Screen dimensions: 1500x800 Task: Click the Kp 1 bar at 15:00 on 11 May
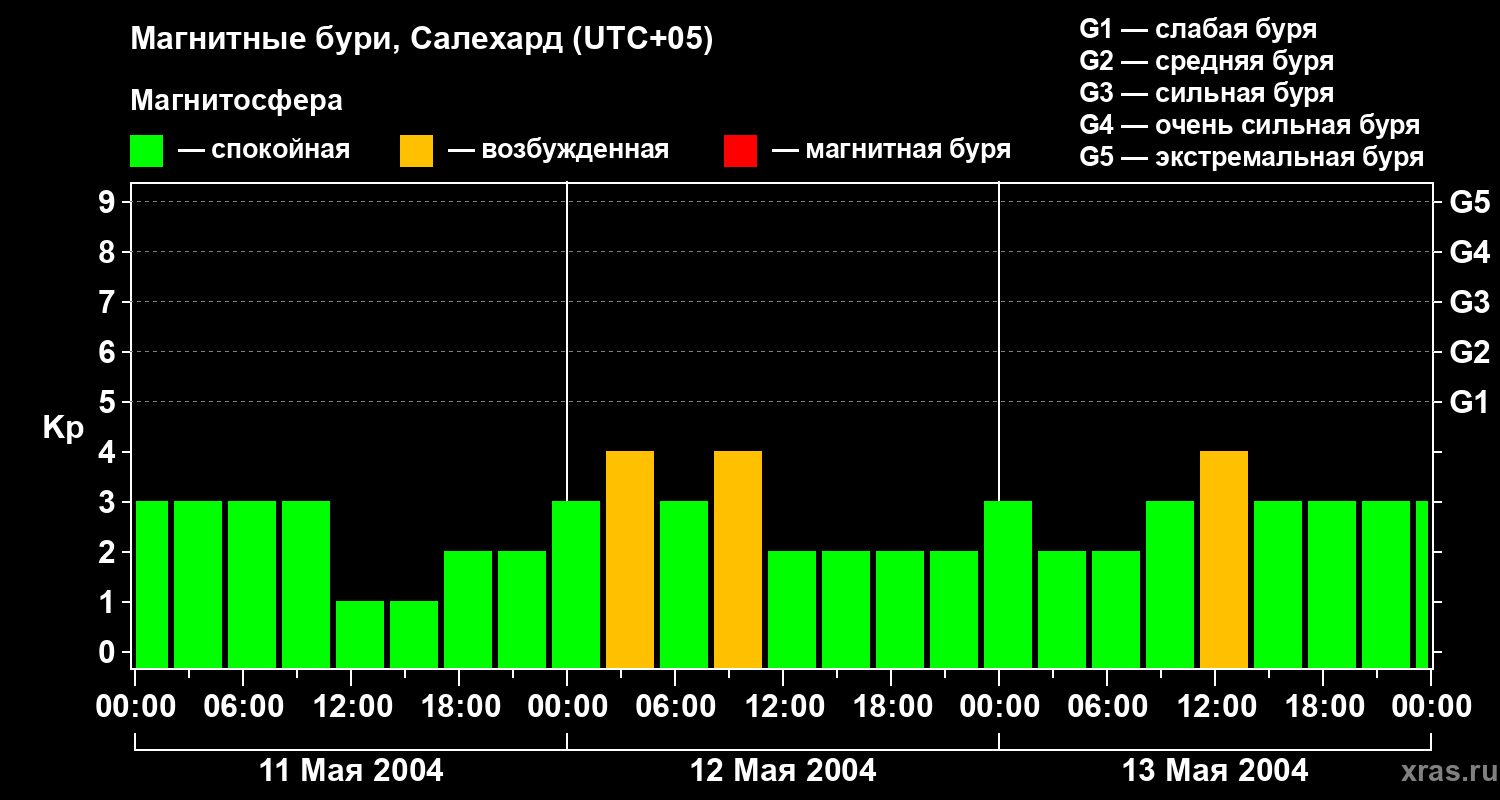[414, 635]
